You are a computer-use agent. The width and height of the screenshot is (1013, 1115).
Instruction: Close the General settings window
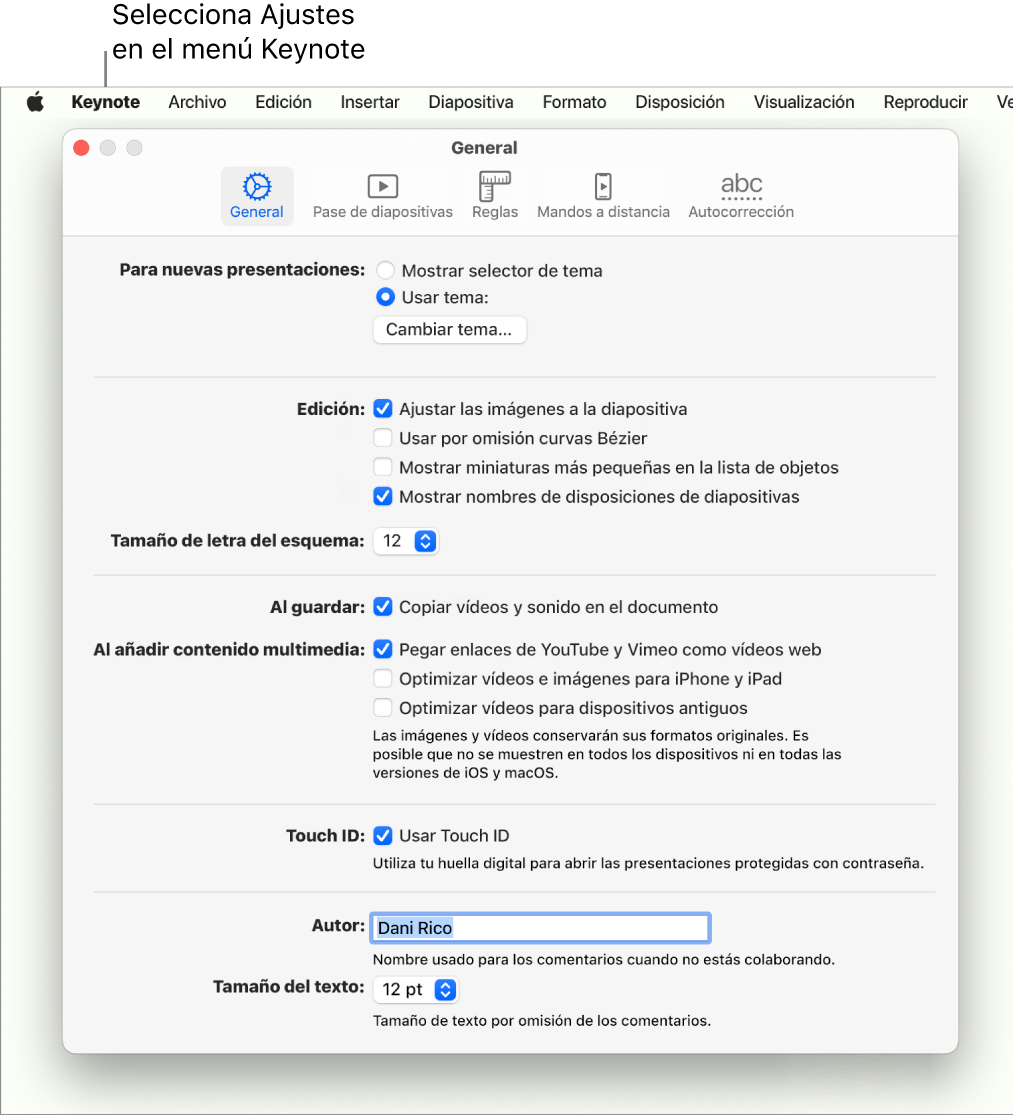click(81, 148)
